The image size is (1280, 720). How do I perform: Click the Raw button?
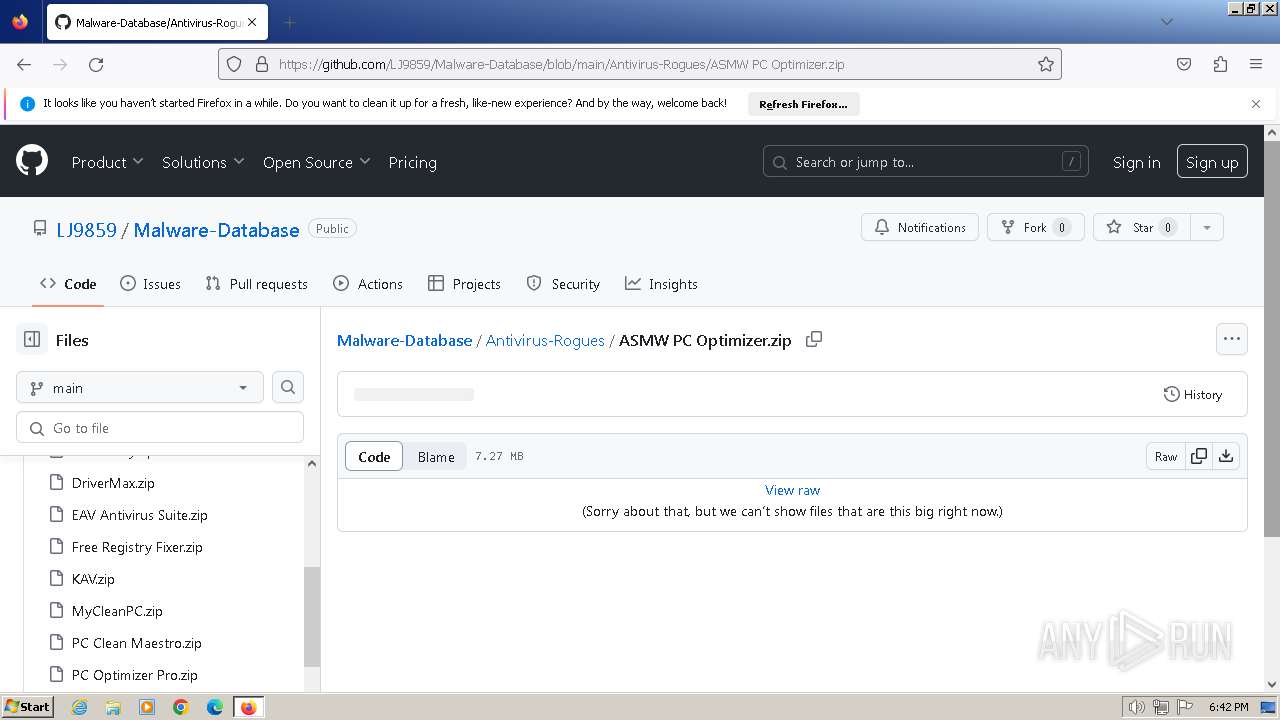tap(1166, 456)
